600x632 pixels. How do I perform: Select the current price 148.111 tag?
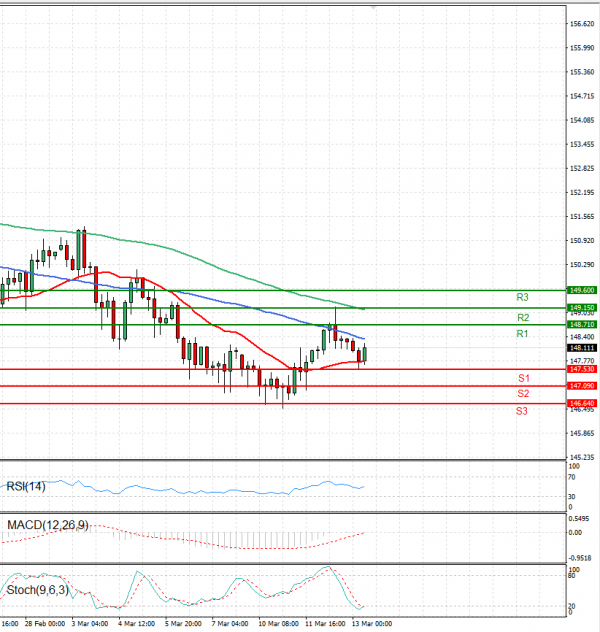pos(582,348)
